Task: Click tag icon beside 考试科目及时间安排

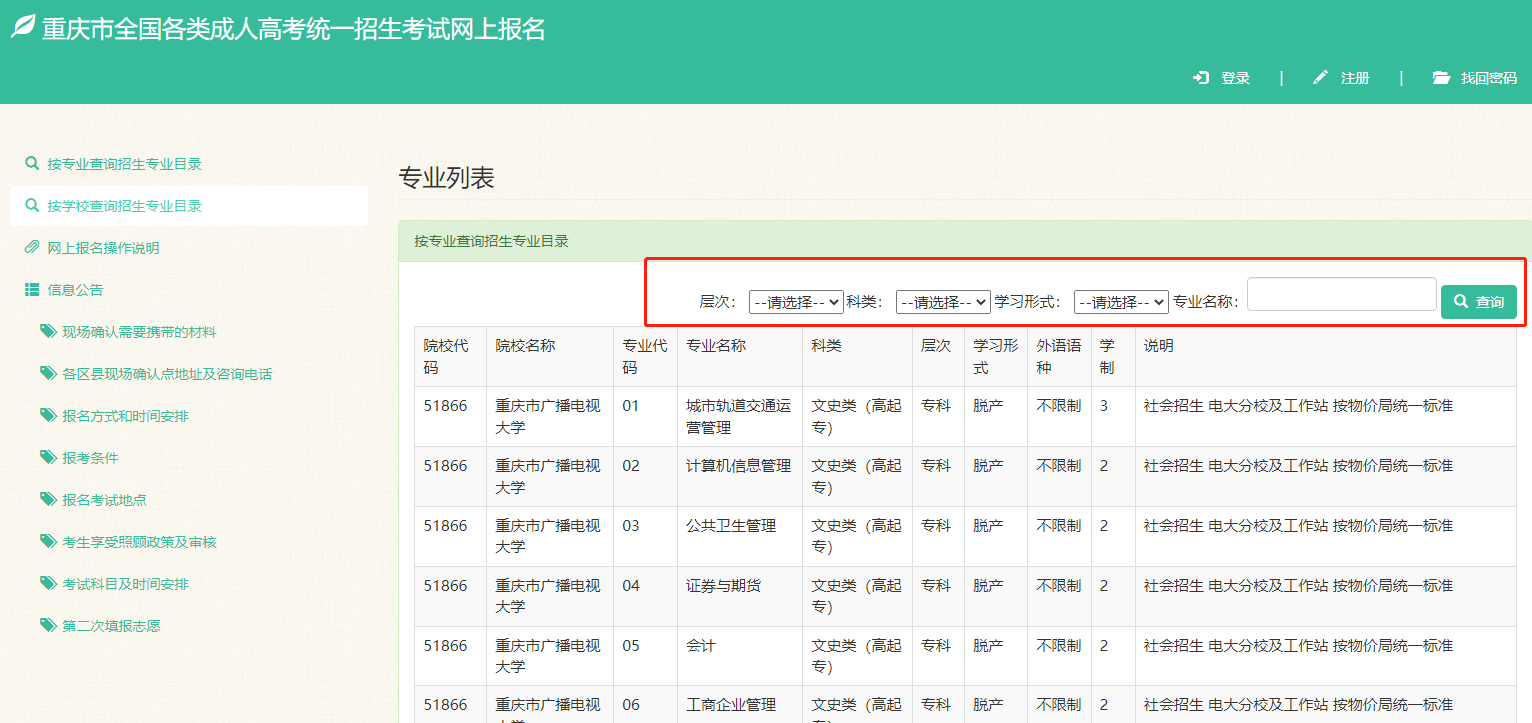Action: pos(48,583)
